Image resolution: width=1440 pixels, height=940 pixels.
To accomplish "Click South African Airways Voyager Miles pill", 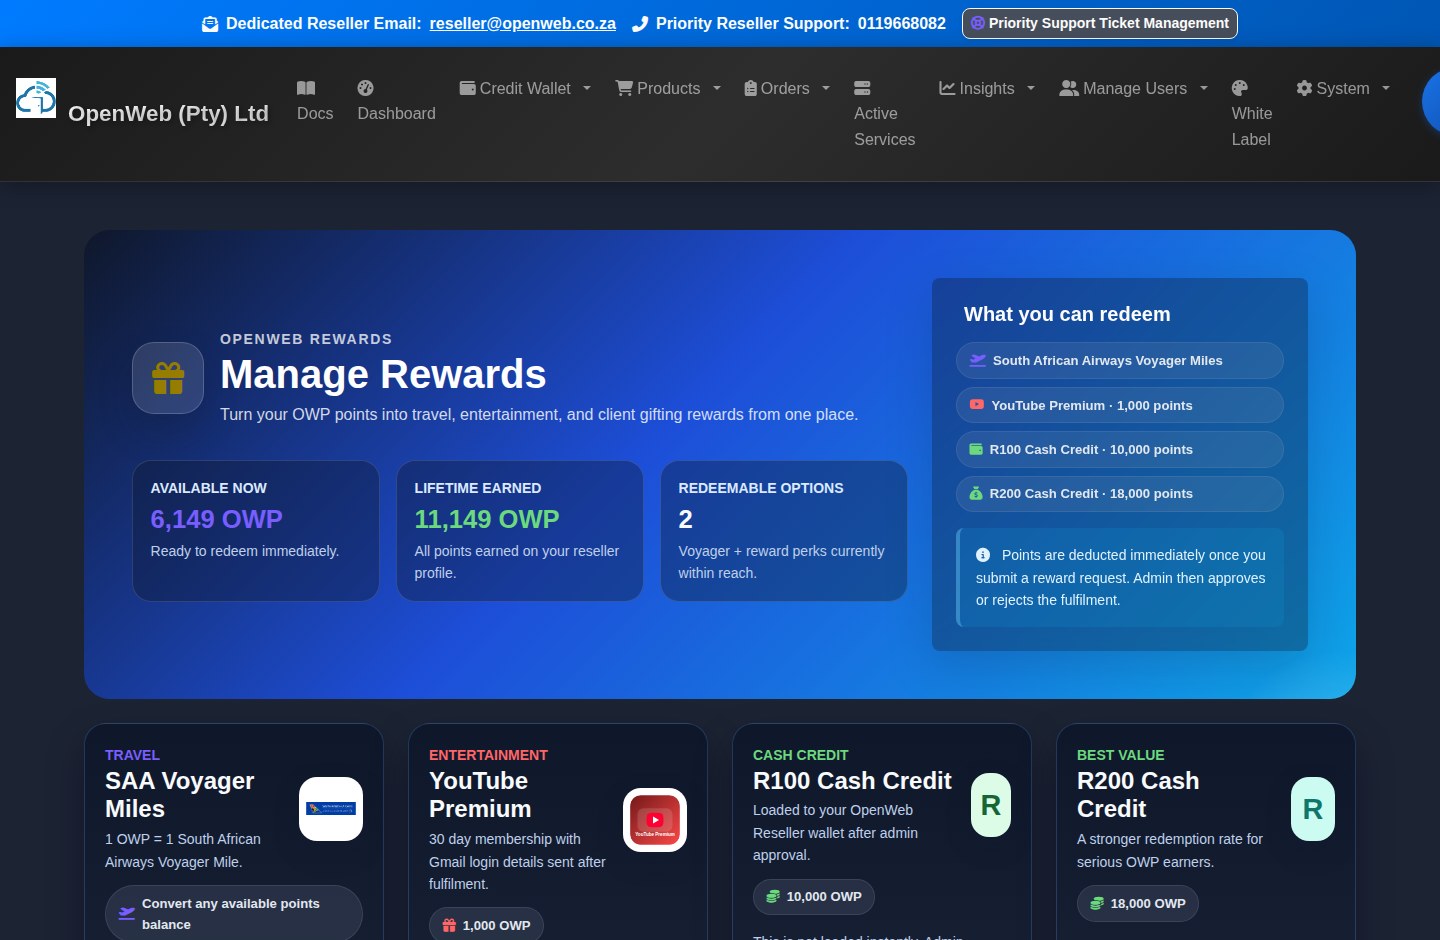I will pos(1120,361).
